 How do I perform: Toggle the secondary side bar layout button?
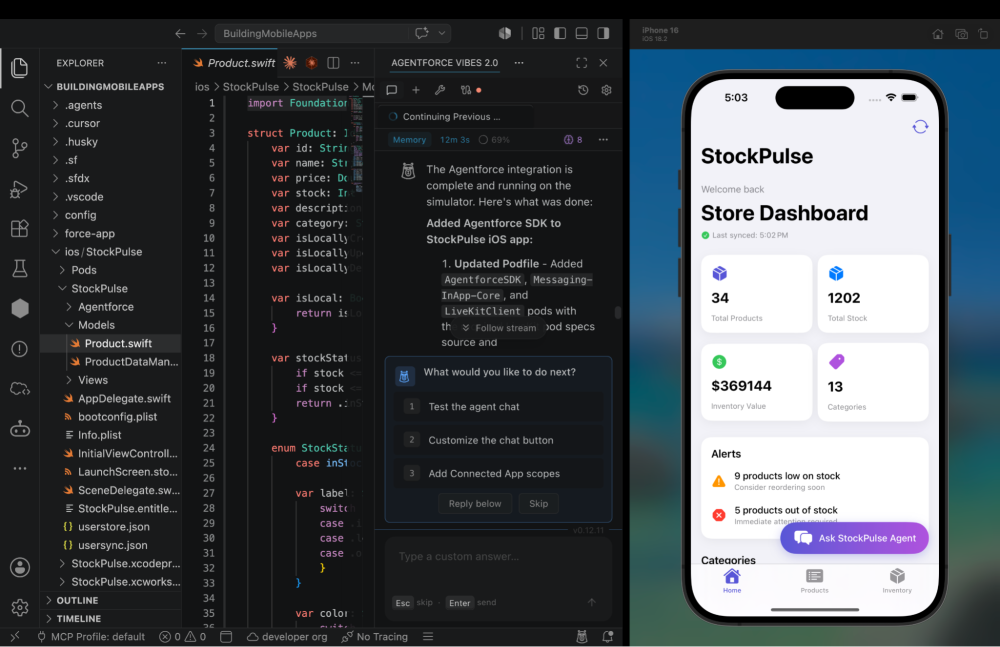pos(603,33)
